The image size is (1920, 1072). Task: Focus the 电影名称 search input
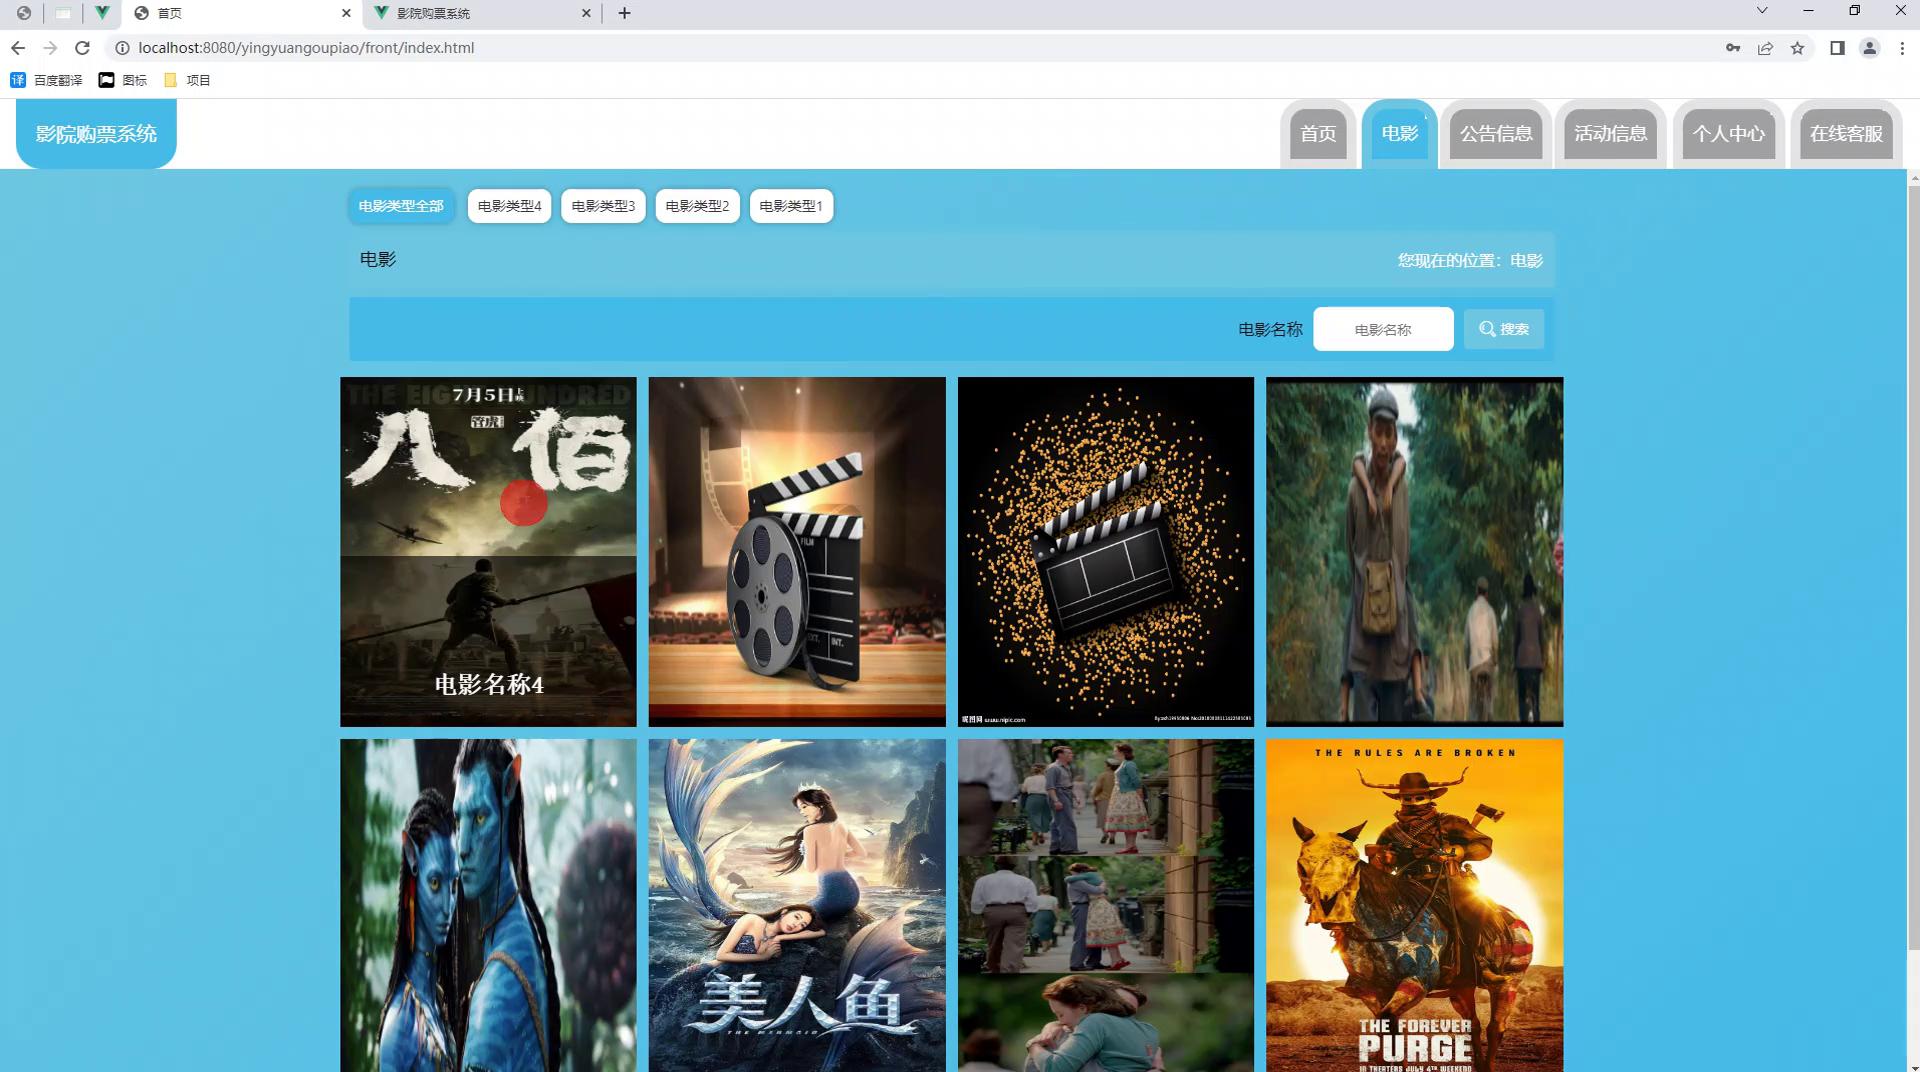point(1383,329)
